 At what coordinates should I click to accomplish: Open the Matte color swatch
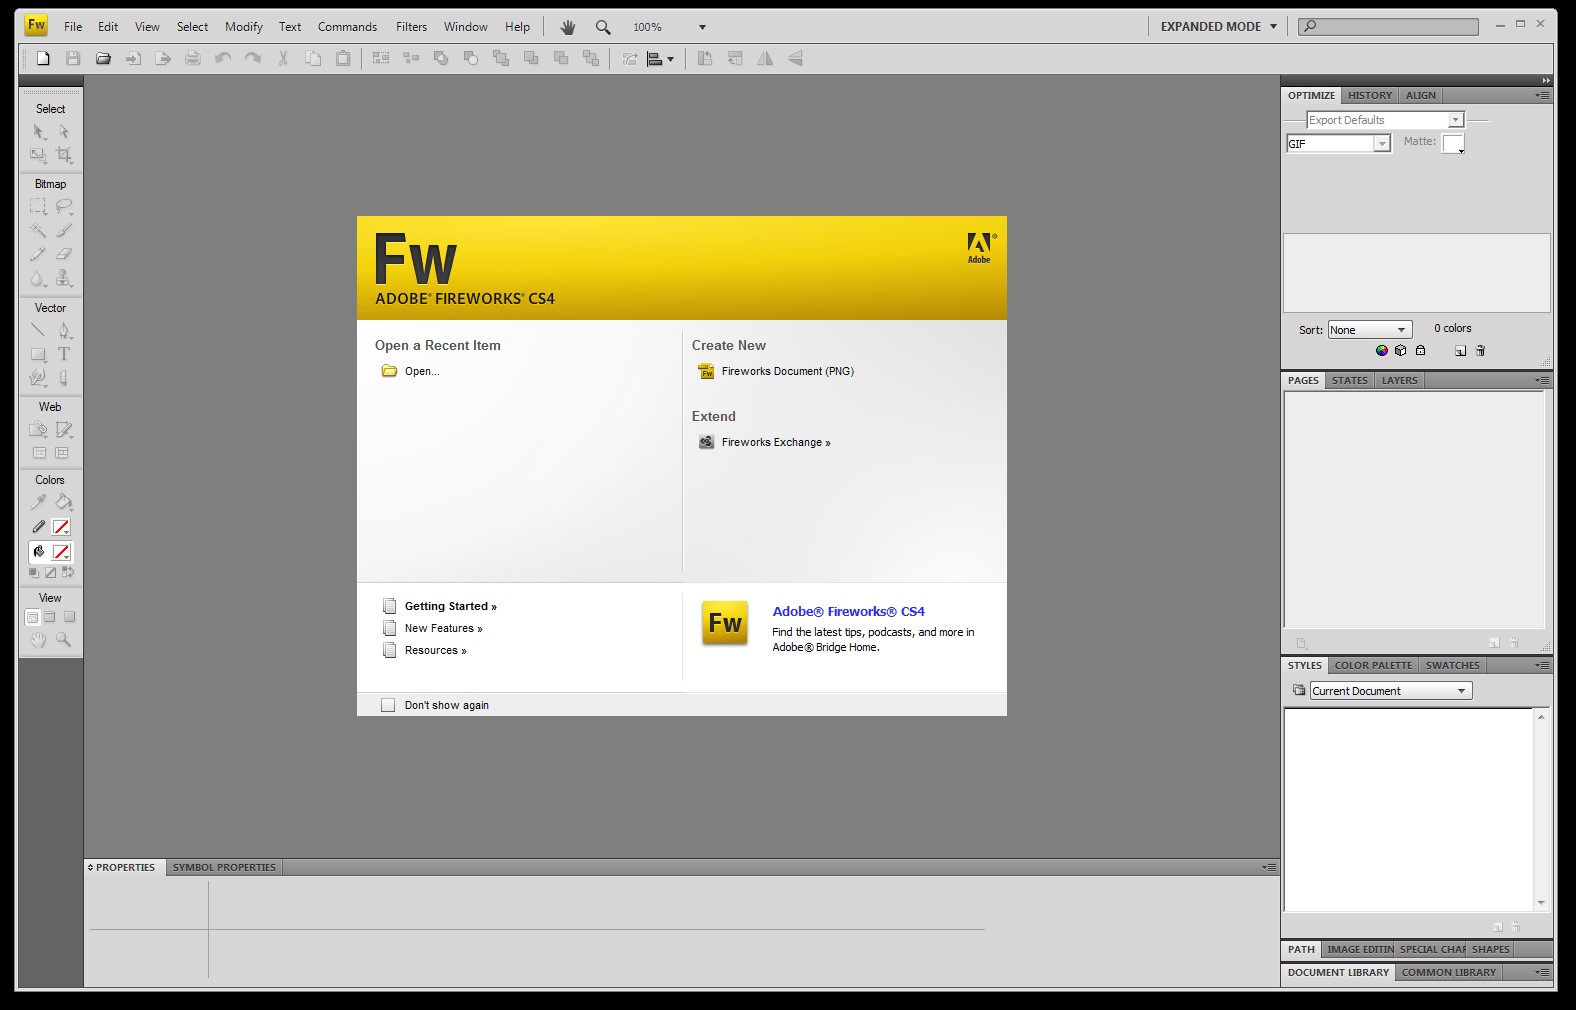(1453, 144)
